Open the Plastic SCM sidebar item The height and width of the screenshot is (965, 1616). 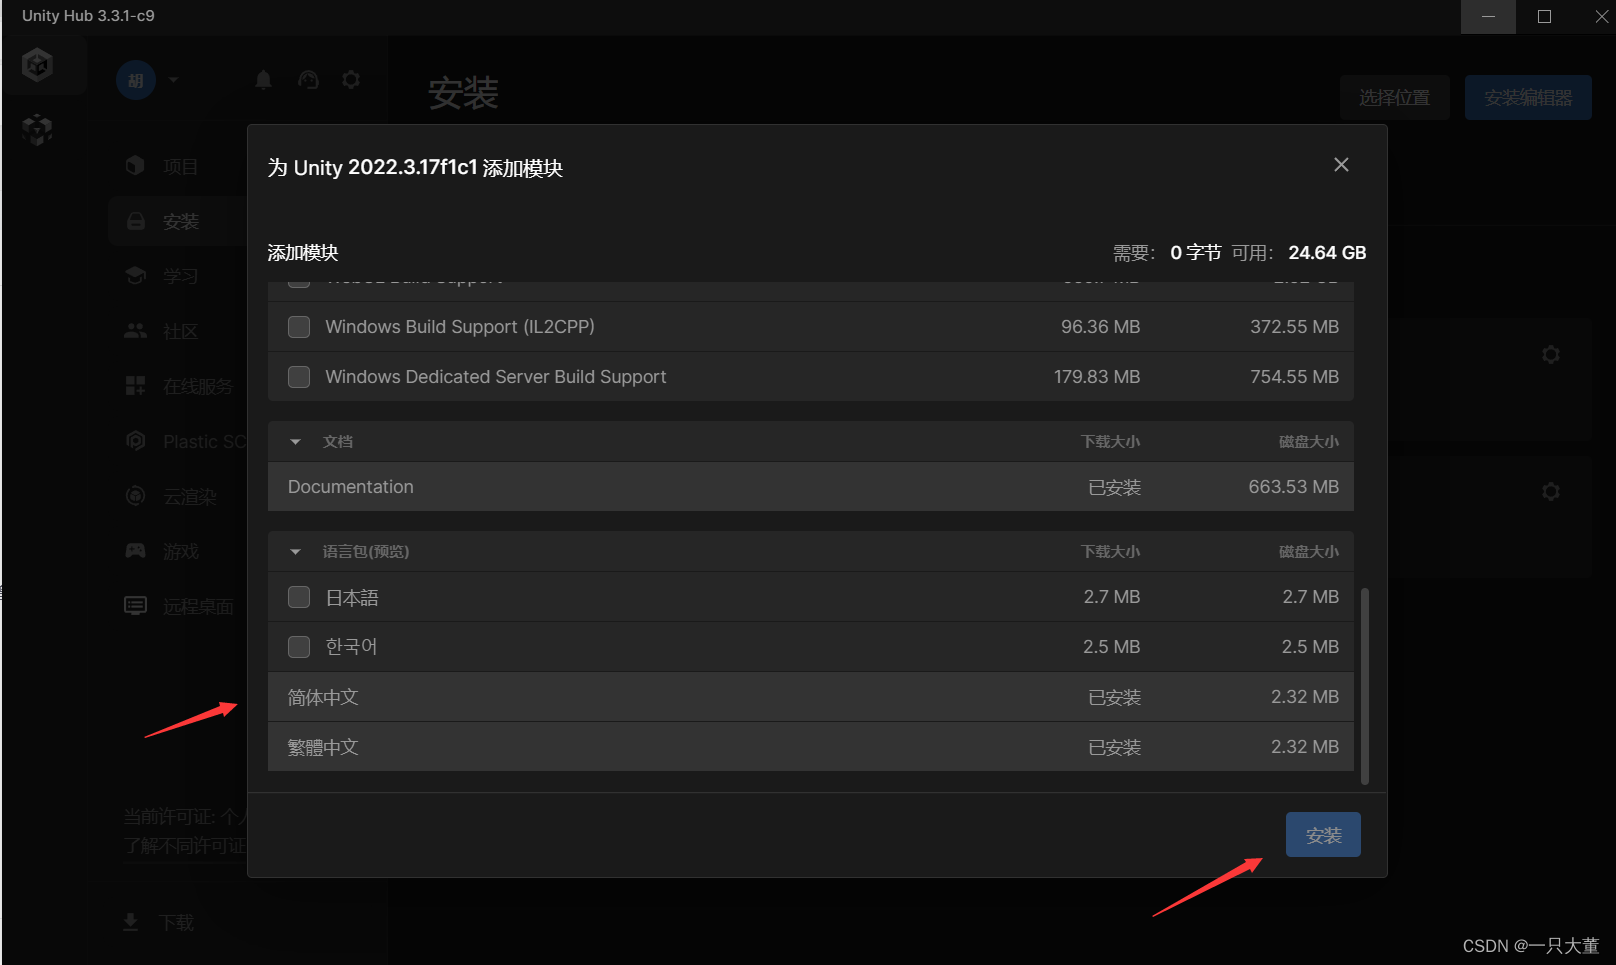pyautogui.click(x=205, y=441)
